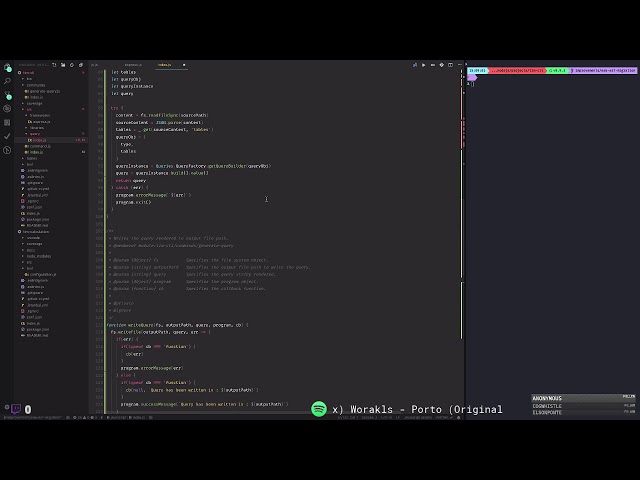This screenshot has width=640, height=480.
Task: Click the blue time segment in terminal prompt
Action: click(x=477, y=71)
